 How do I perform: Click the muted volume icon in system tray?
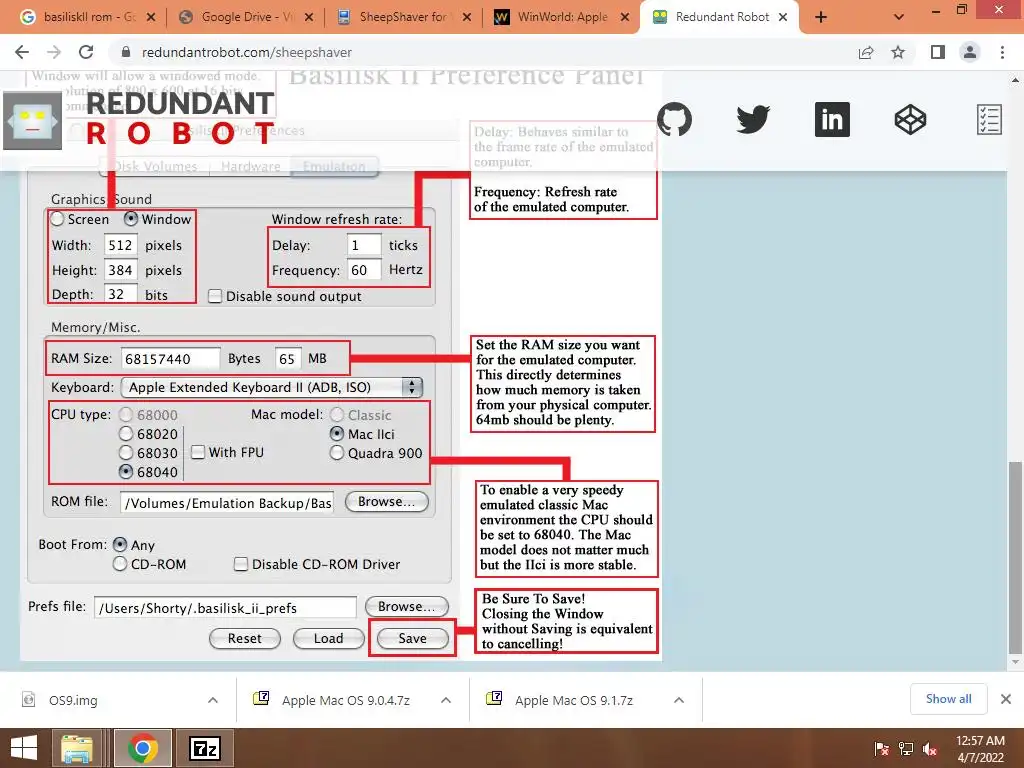point(930,749)
